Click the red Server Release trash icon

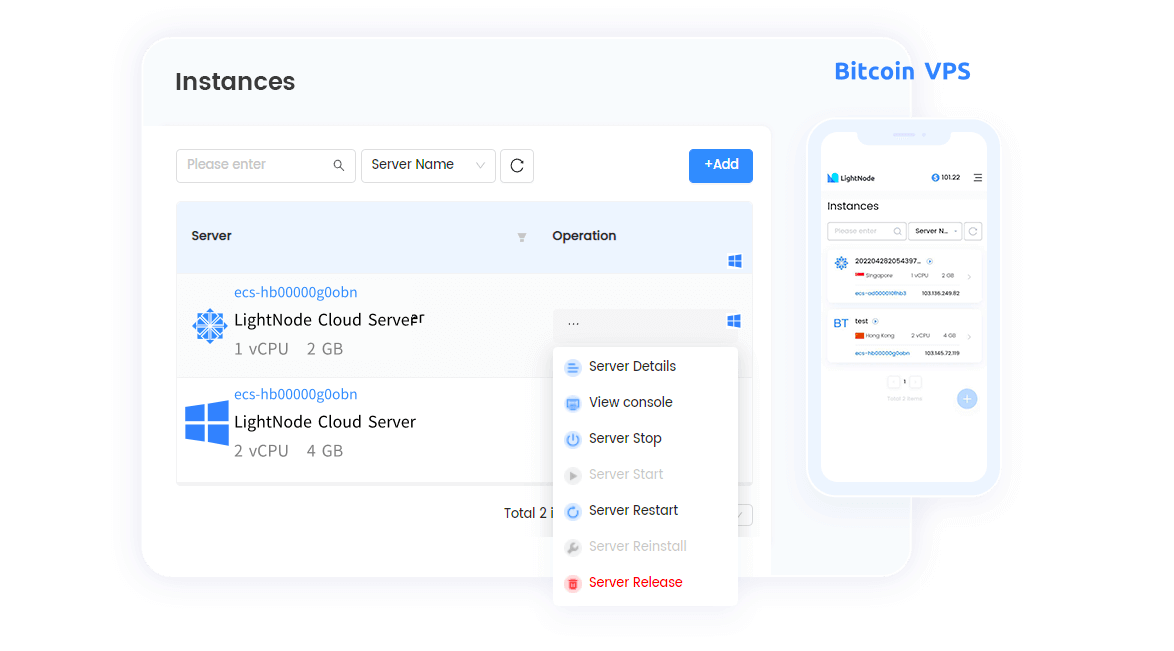pos(573,584)
